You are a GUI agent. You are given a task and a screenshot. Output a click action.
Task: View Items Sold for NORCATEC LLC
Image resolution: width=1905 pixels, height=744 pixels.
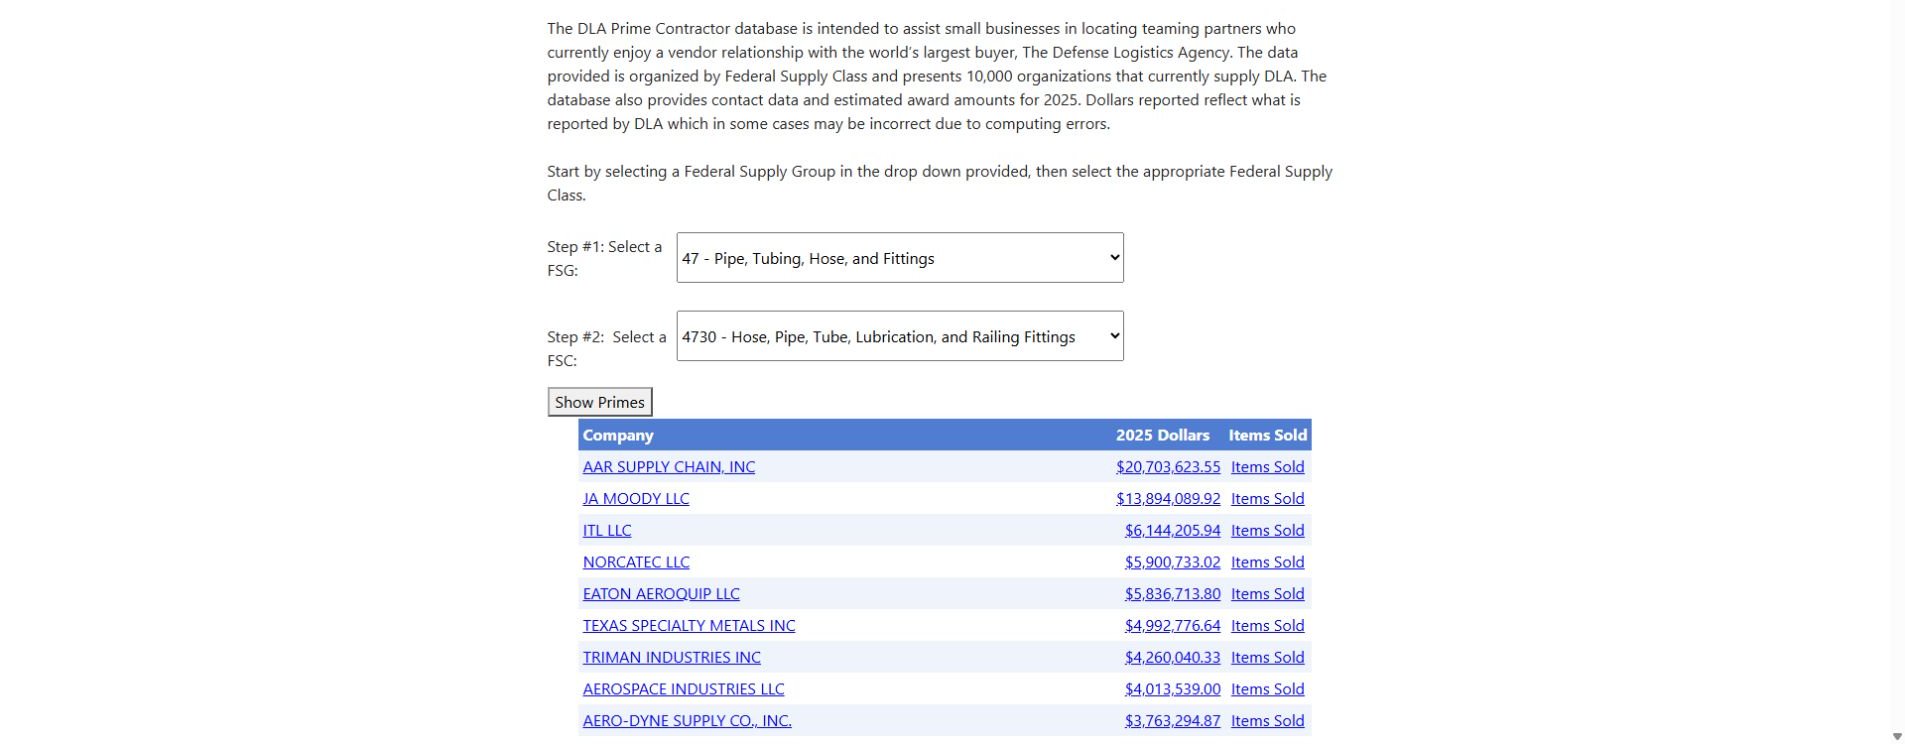coord(1267,562)
